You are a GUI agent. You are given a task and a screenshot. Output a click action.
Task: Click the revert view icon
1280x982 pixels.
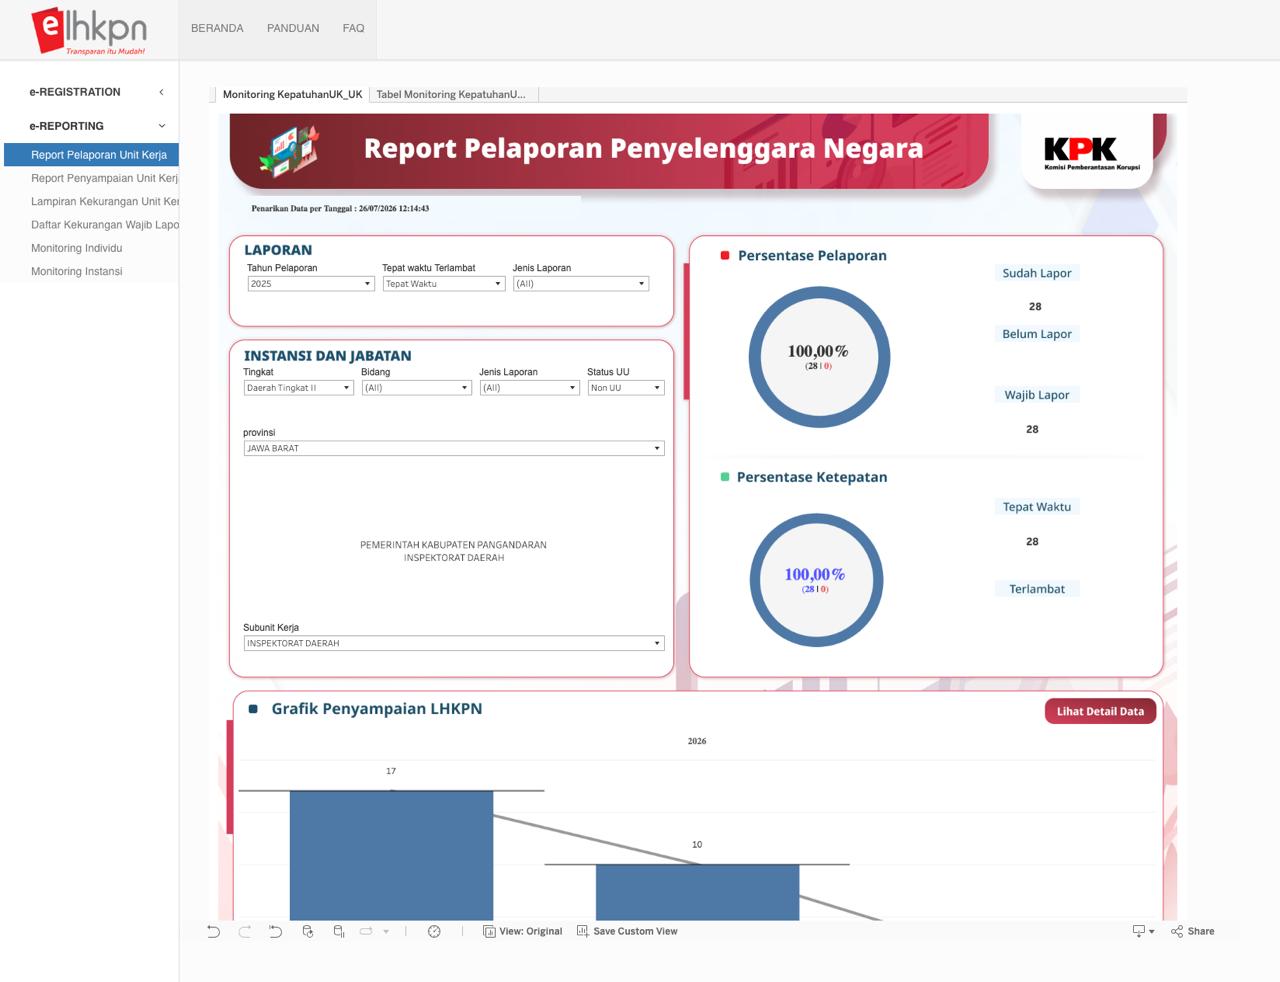click(x=276, y=931)
